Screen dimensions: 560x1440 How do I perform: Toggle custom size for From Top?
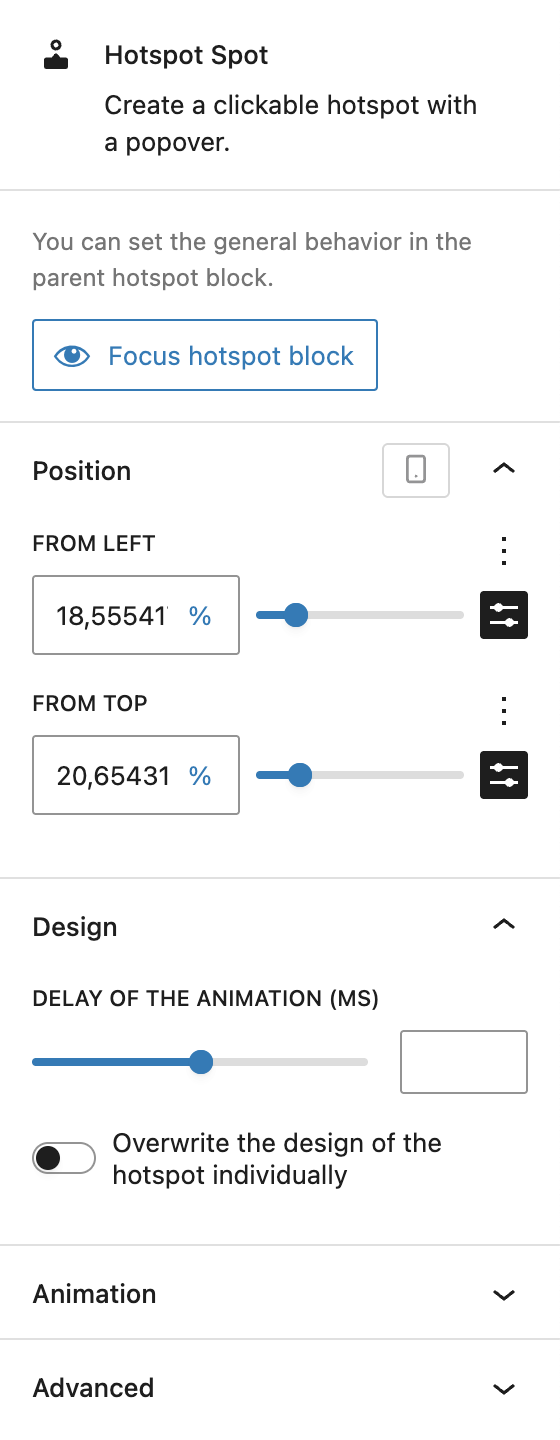coord(504,775)
